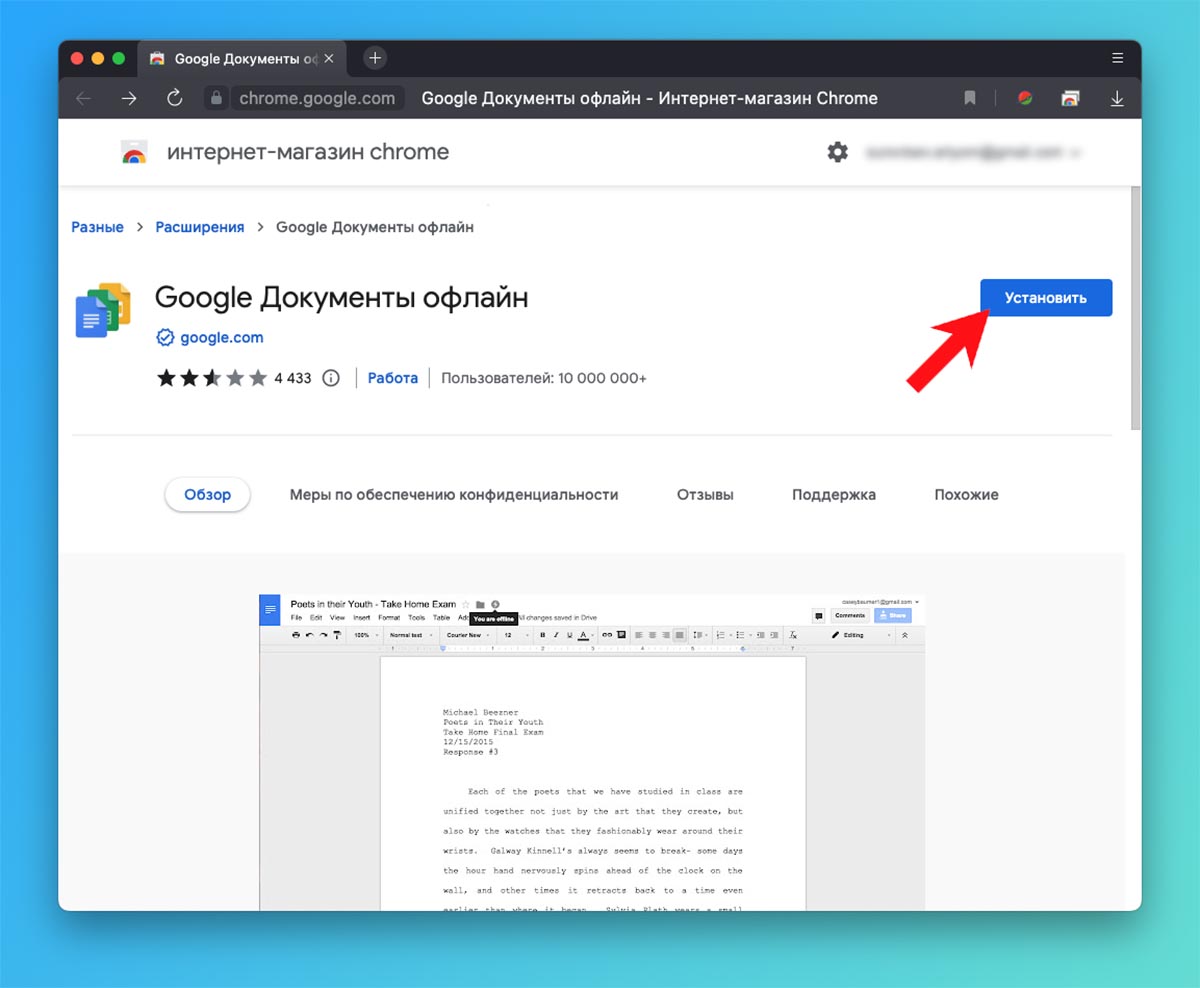Viewport: 1200px width, 988px height.
Task: Click the green macOS fullscreen window button
Action: click(x=119, y=58)
